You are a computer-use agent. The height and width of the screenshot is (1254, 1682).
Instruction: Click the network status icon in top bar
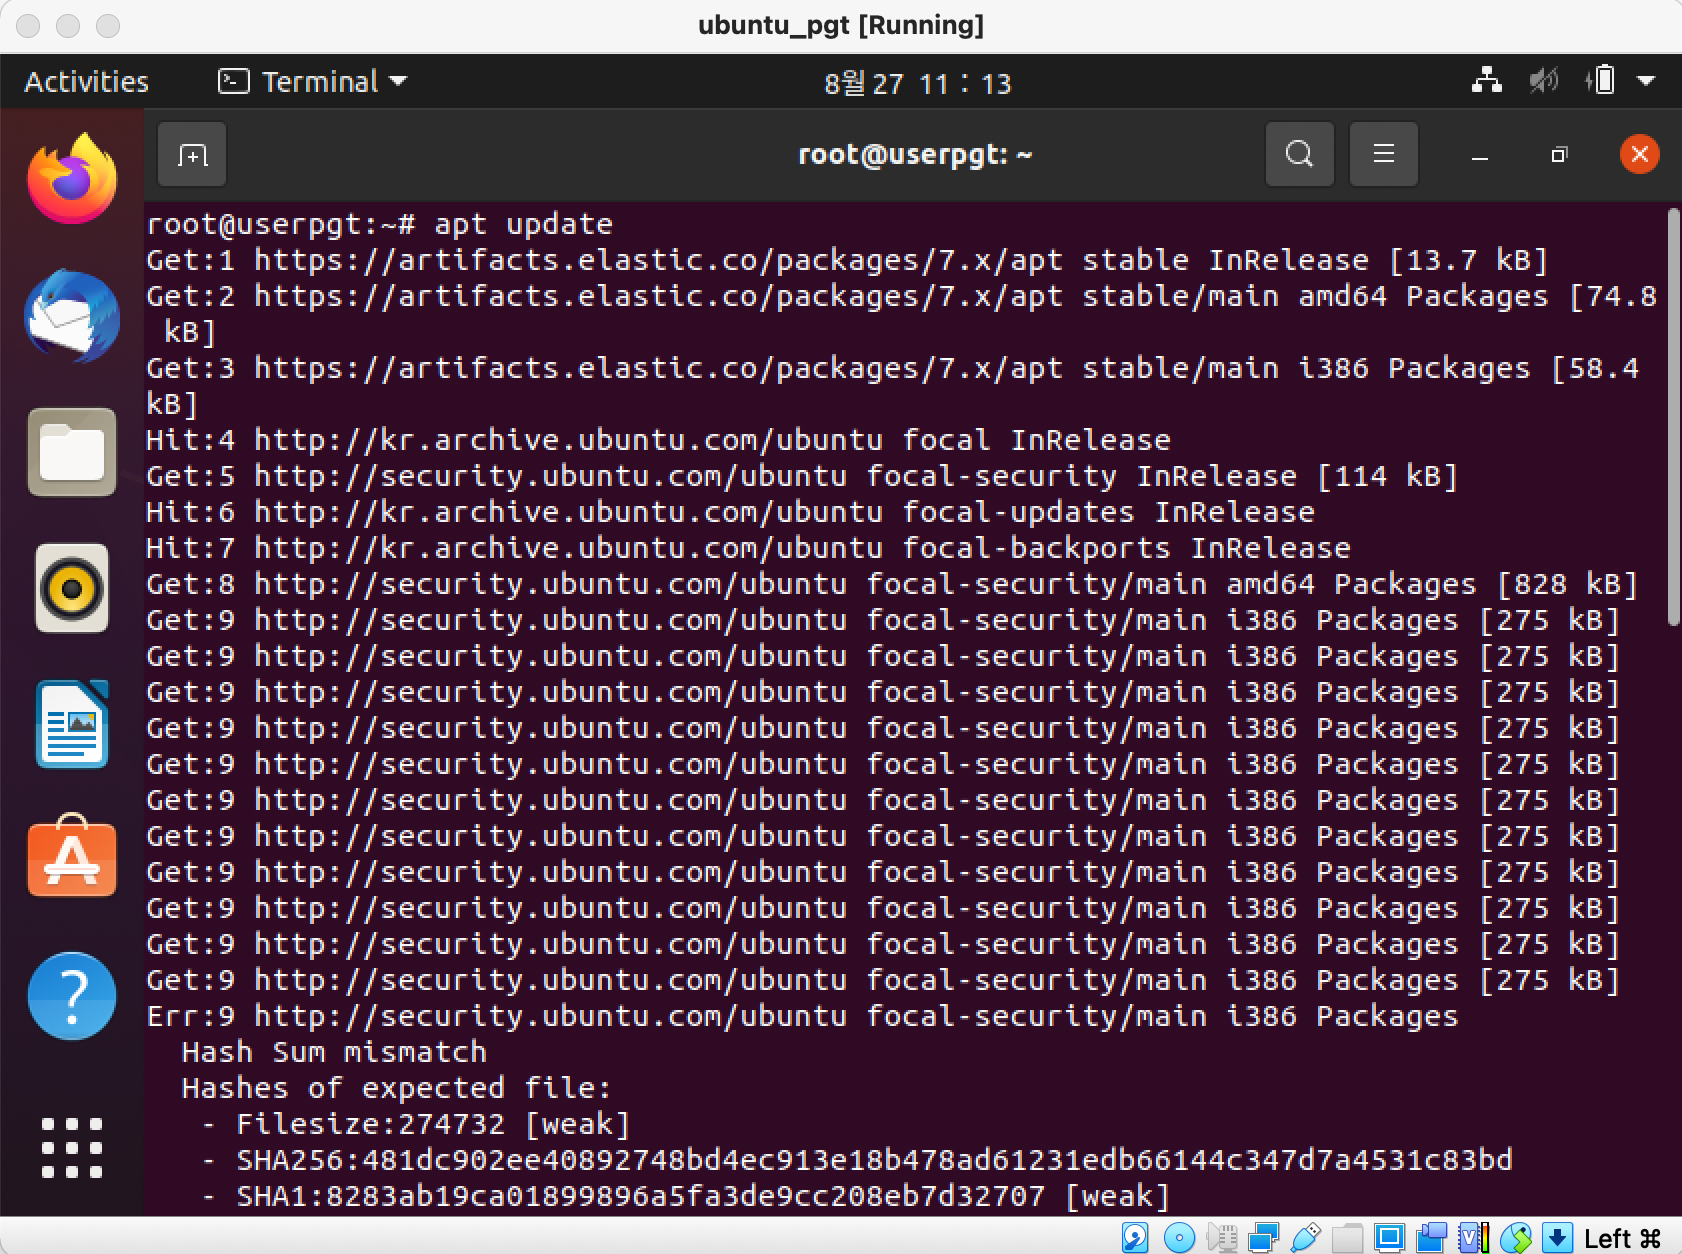click(1487, 81)
